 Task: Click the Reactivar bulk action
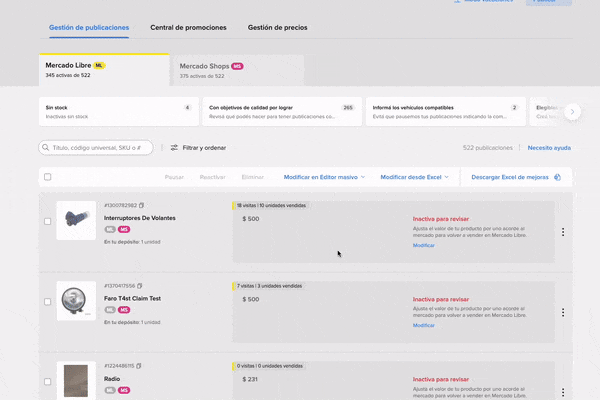click(x=212, y=177)
